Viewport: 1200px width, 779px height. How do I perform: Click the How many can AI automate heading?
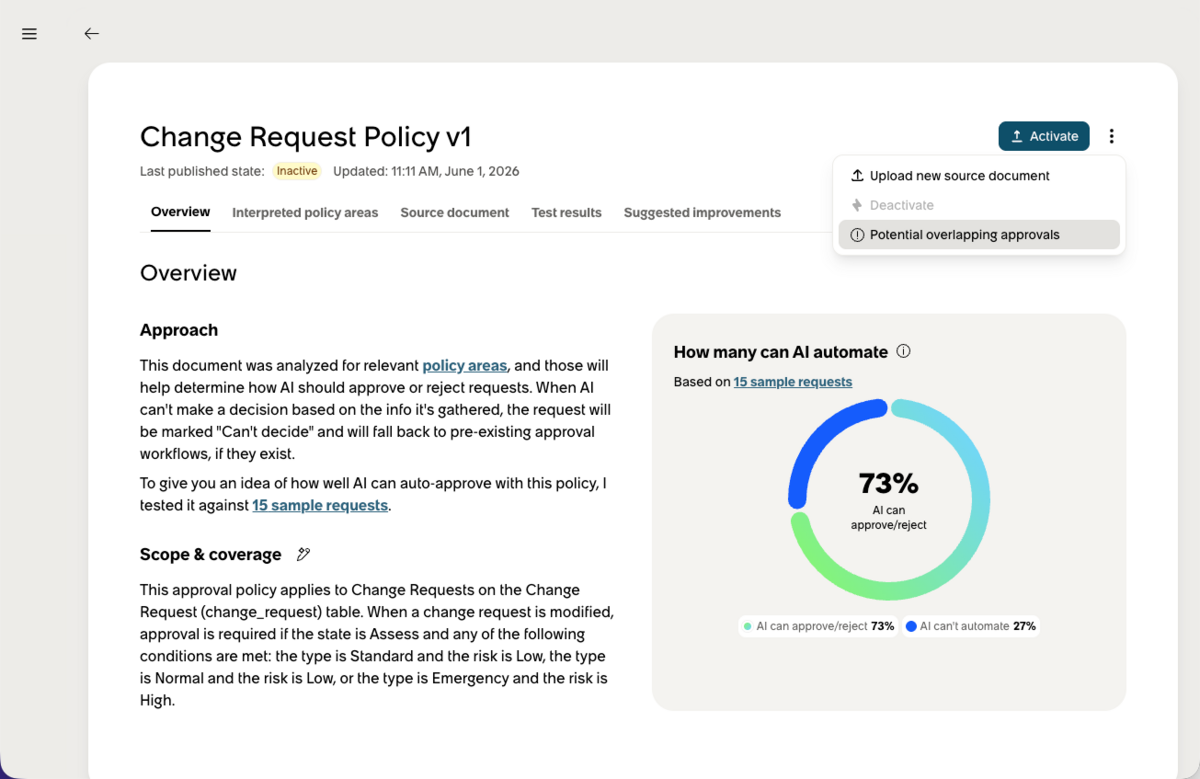click(781, 352)
